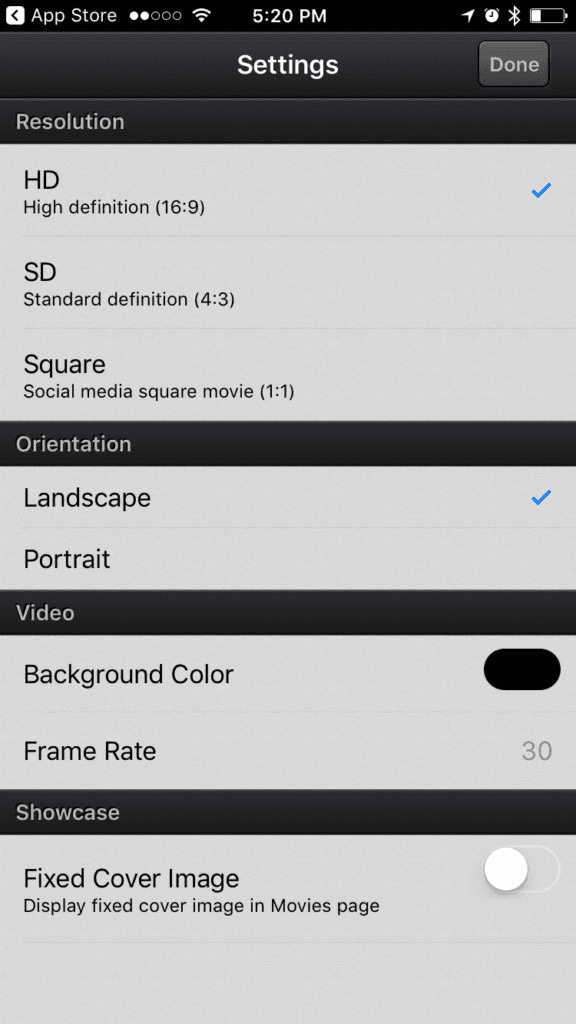Tap the checkmark beside Landscape
Screen dimensions: 576x1024
541,497
